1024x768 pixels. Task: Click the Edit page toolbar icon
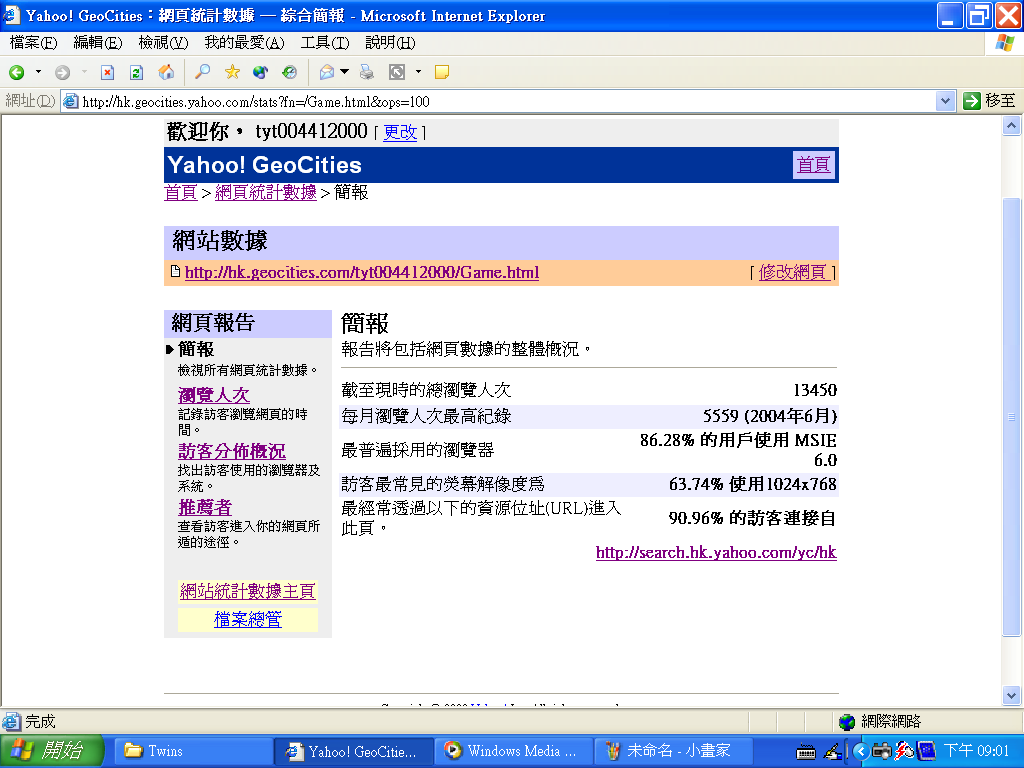tap(397, 72)
